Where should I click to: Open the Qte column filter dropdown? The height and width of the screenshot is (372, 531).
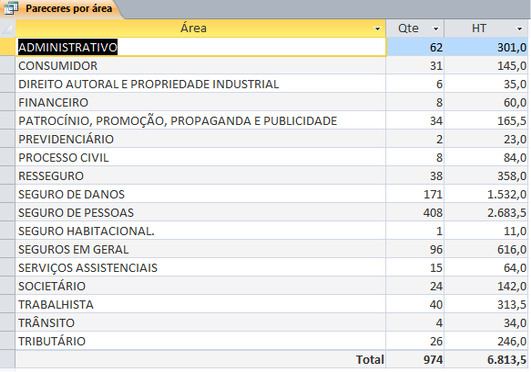[x=436, y=29]
